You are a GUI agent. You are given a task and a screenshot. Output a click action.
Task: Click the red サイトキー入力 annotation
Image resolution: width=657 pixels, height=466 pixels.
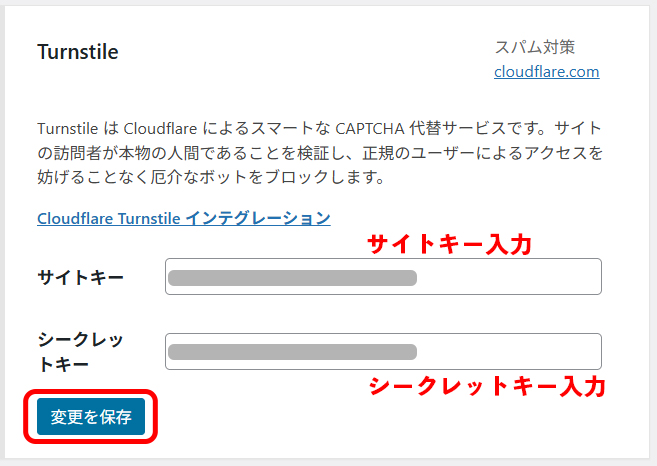point(449,244)
